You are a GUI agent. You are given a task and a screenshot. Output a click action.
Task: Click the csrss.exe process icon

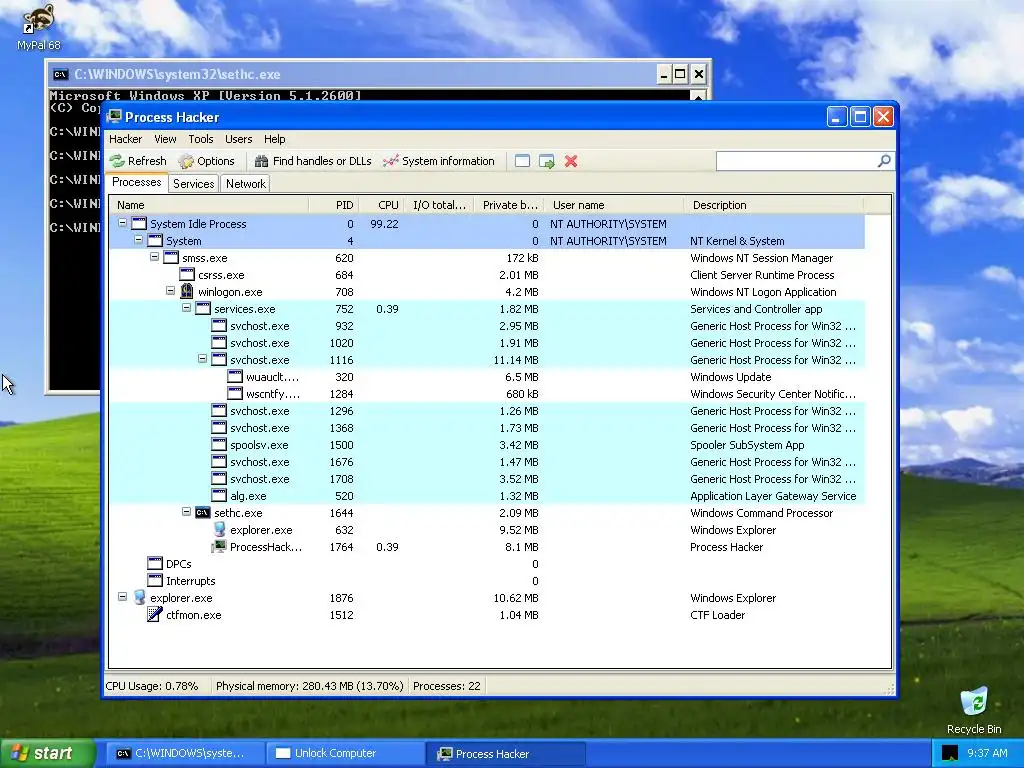[187, 274]
